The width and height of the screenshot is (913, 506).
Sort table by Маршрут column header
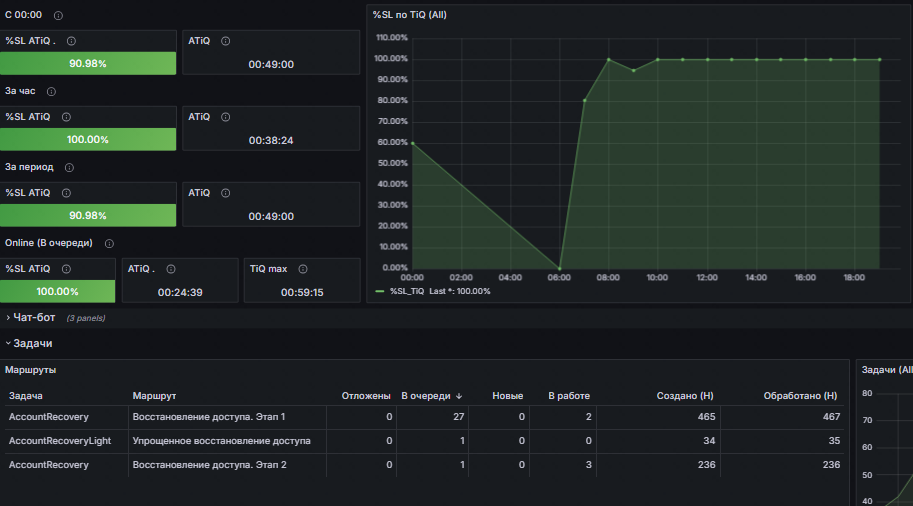pyautogui.click(x=154, y=396)
